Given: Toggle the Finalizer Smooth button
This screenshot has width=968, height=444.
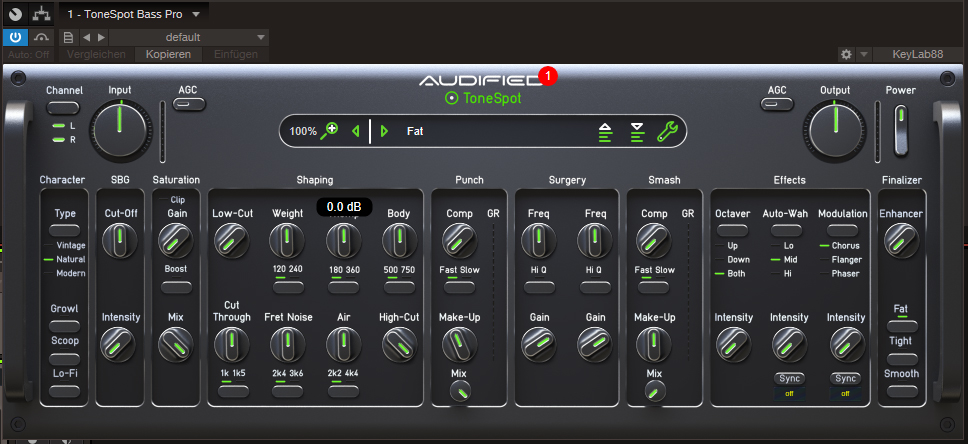Looking at the screenshot, I should (x=903, y=391).
